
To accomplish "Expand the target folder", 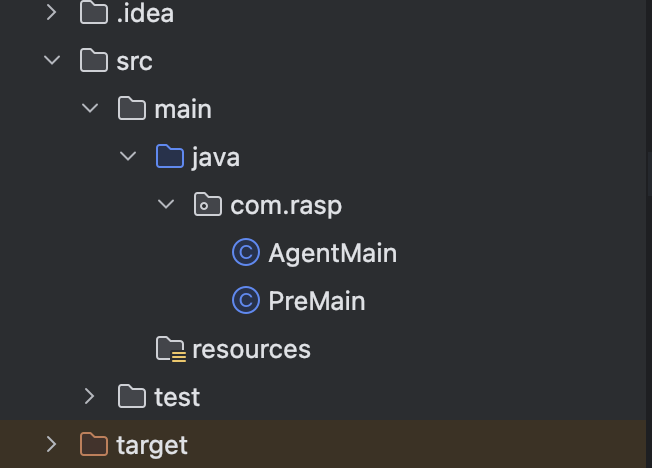I will [x=52, y=444].
